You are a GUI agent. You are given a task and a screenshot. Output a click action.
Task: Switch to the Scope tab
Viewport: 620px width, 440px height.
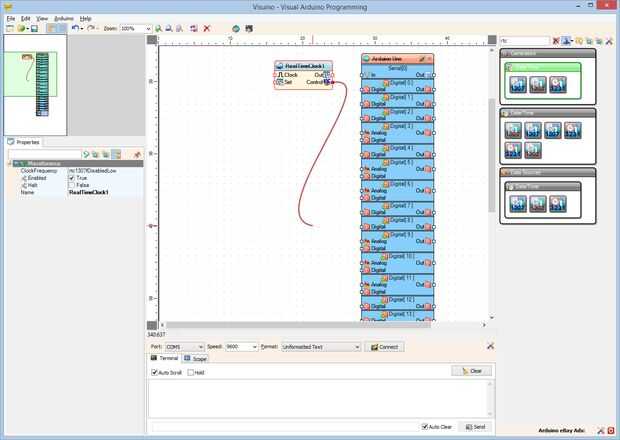pos(196,358)
